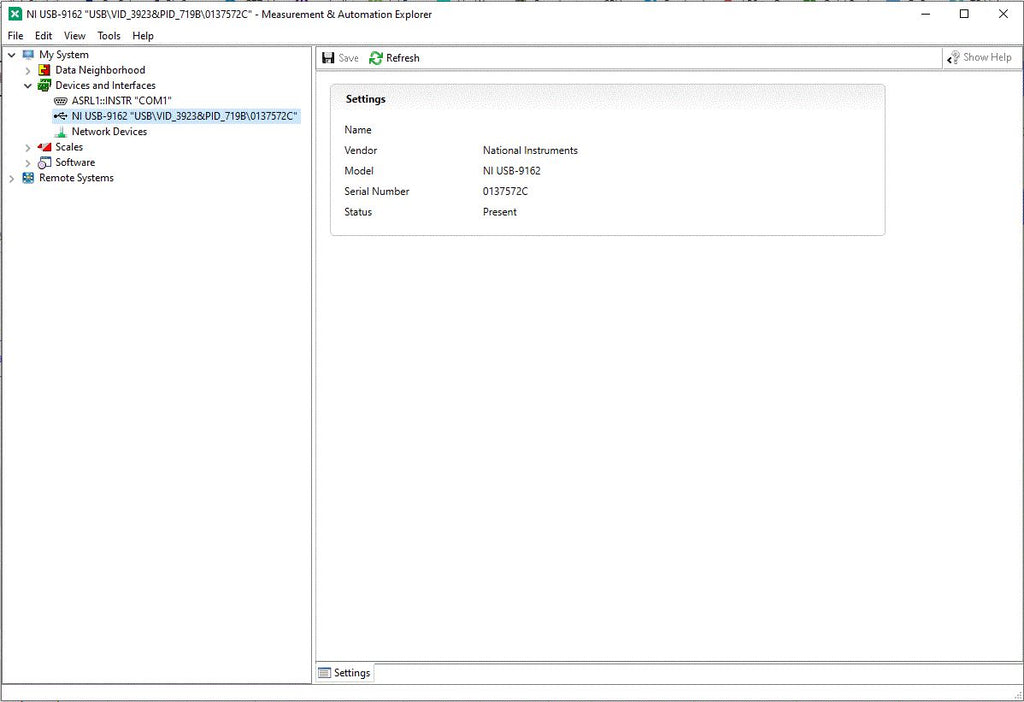Viewport: 1024px width, 702px height.
Task: Click the Status label
Action: [358, 212]
